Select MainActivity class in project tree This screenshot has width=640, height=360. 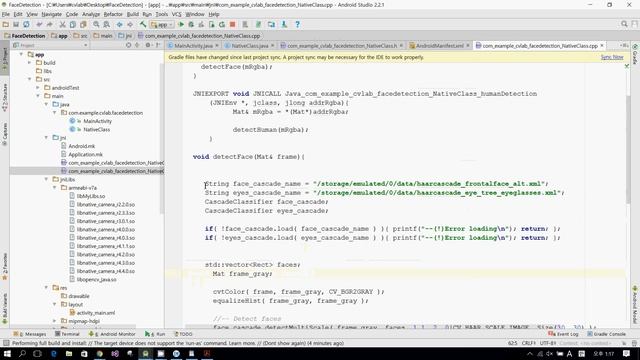point(97,121)
